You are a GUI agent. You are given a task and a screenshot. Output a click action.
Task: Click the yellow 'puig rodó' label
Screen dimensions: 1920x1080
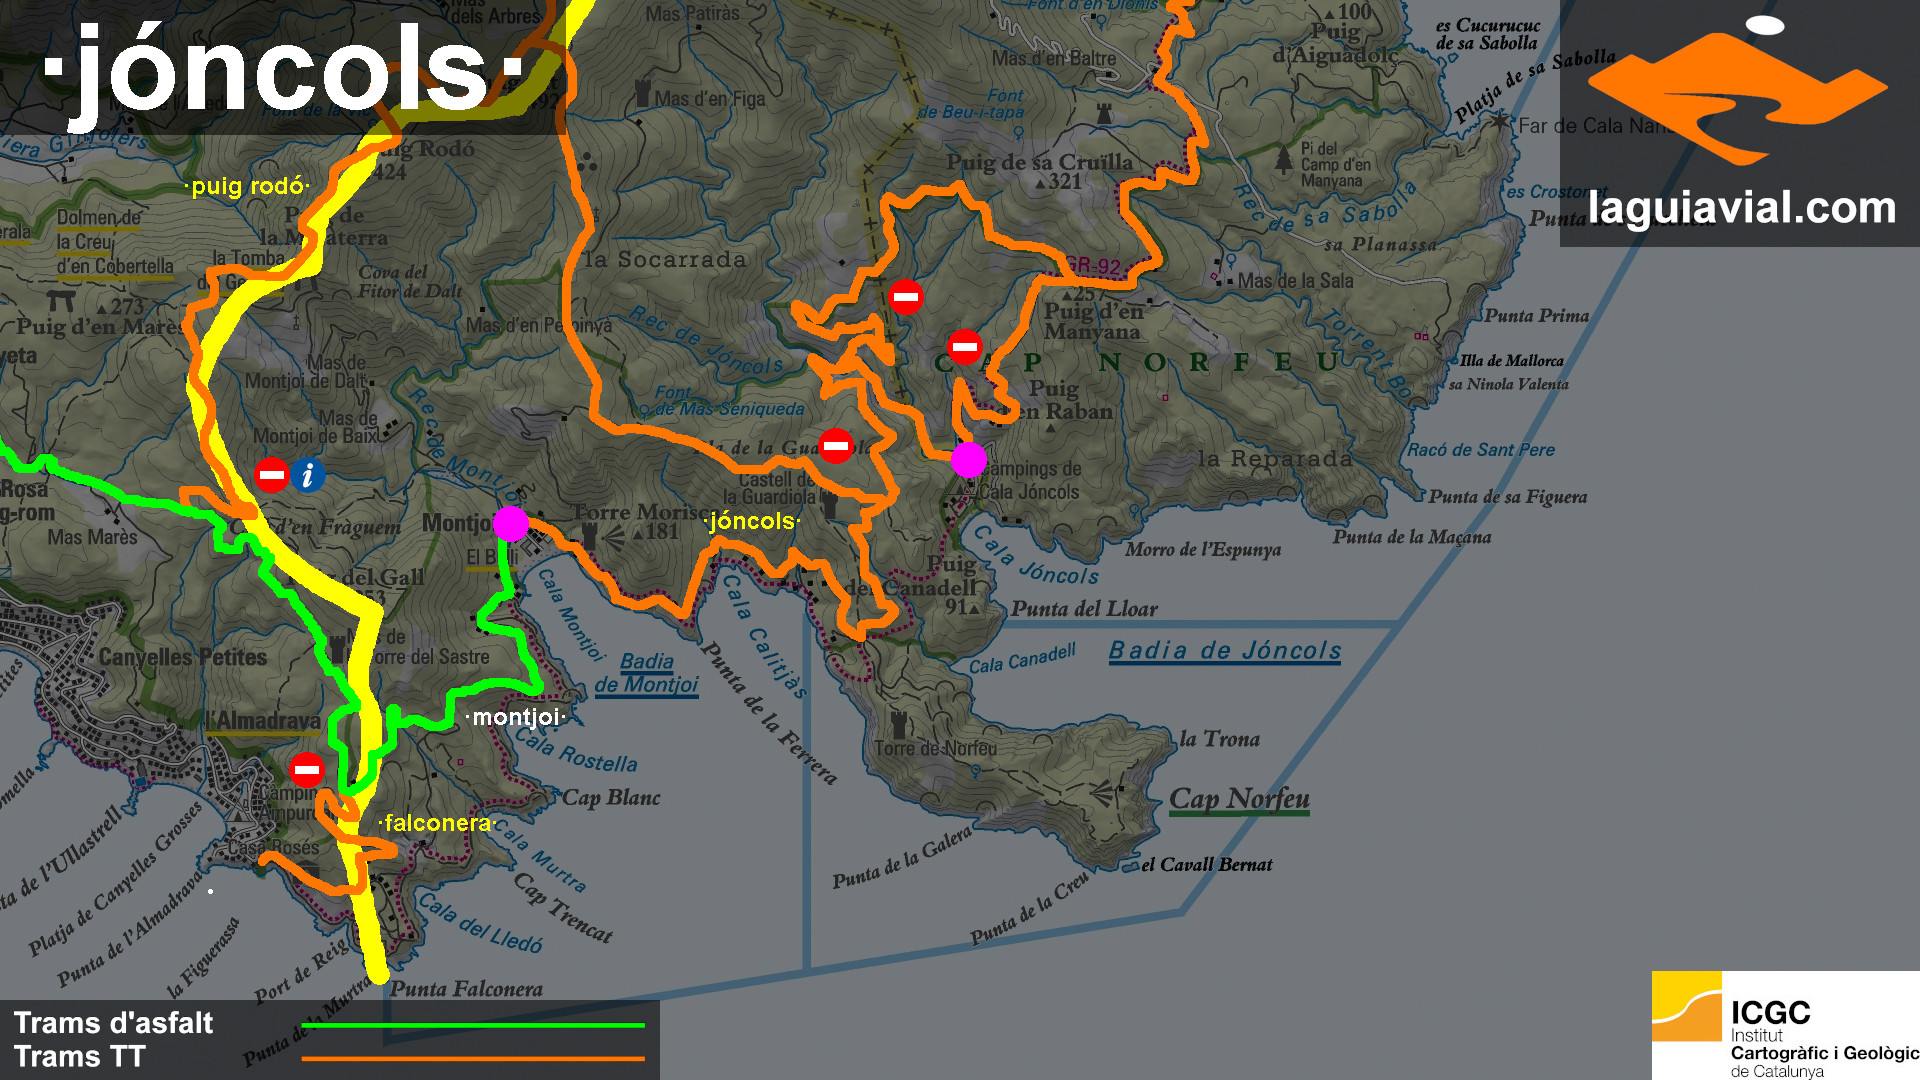tap(247, 186)
